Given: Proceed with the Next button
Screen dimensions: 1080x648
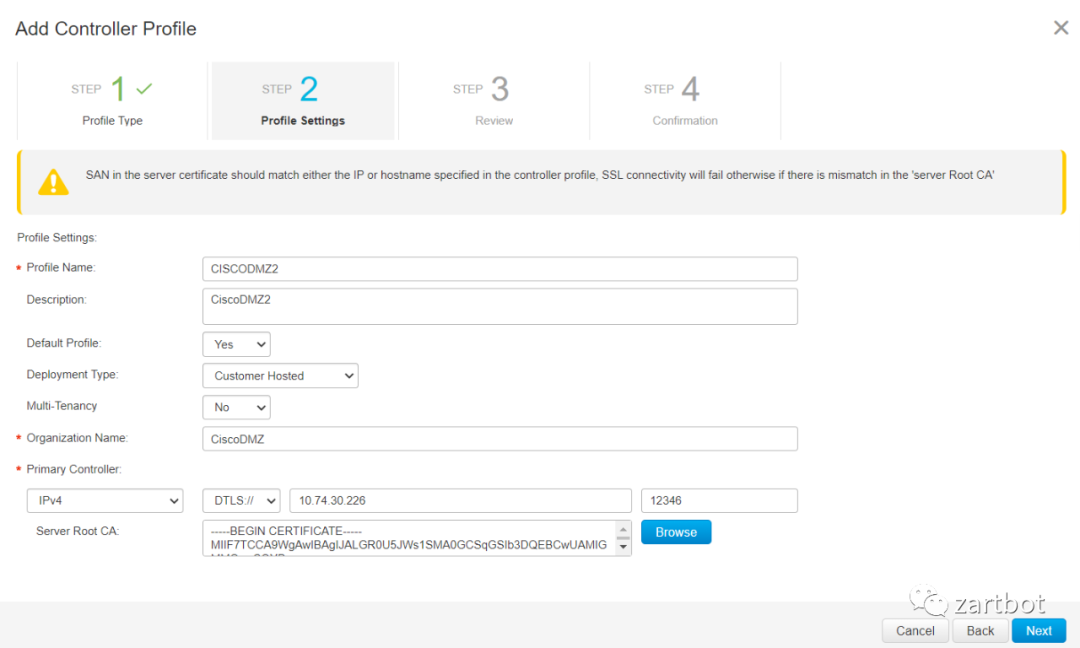Looking at the screenshot, I should click(x=1039, y=631).
